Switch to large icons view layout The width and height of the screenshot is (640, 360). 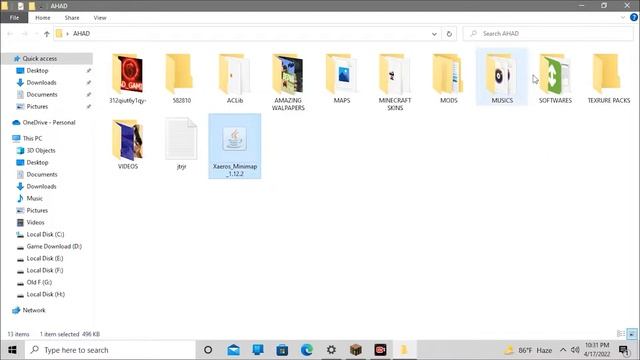[x=631, y=334]
